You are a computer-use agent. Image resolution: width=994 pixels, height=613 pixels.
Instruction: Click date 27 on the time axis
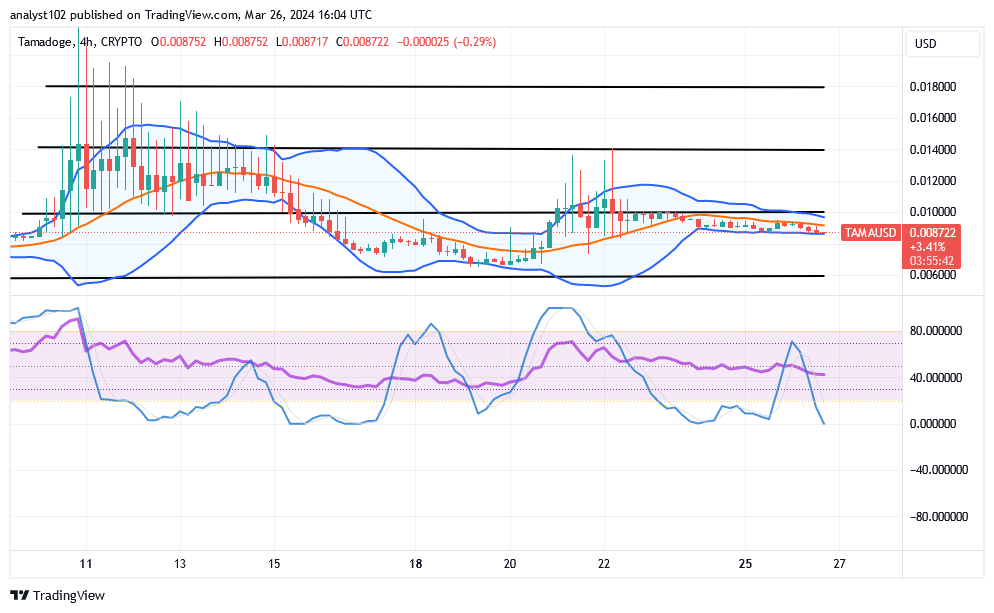(x=839, y=564)
